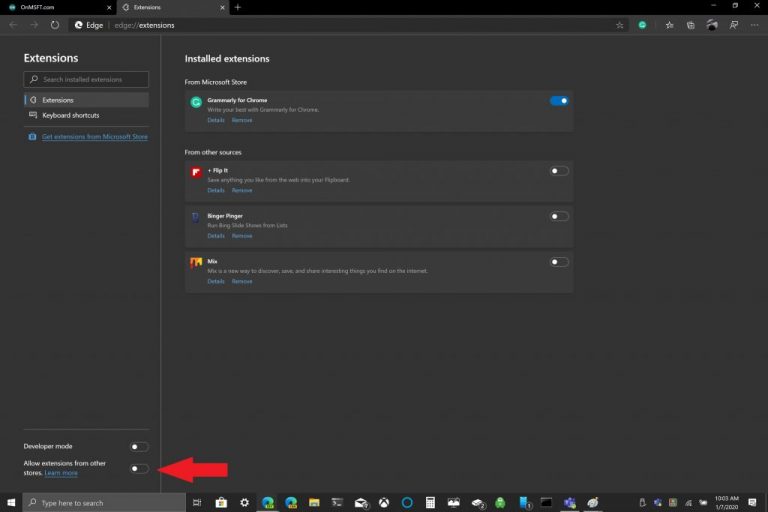
Task: Enable the Flip It extension
Action: click(x=559, y=171)
